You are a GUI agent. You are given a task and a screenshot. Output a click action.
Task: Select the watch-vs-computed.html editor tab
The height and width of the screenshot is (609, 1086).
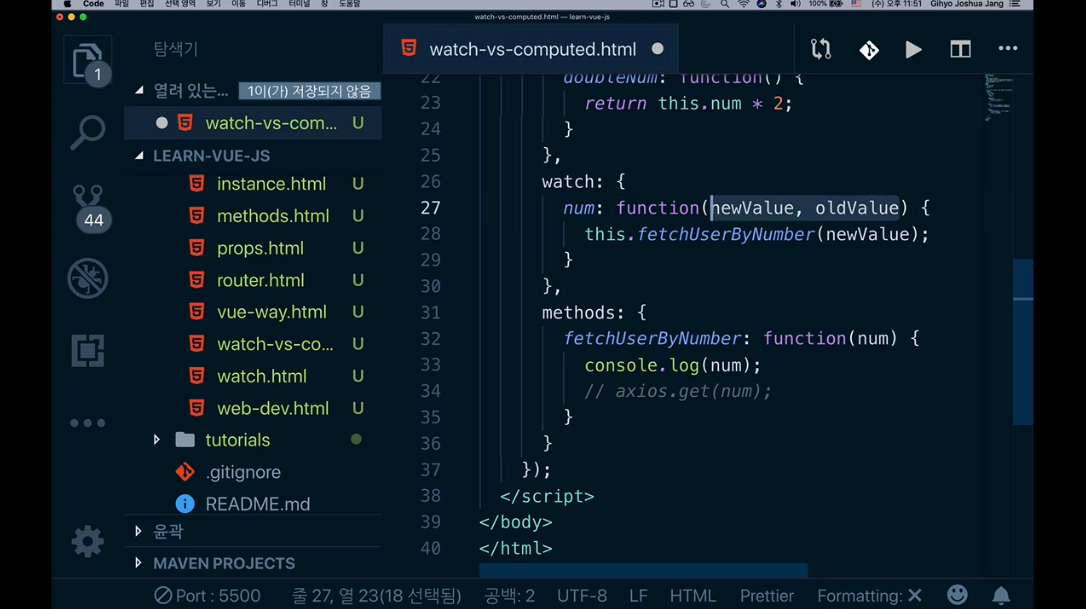531,49
